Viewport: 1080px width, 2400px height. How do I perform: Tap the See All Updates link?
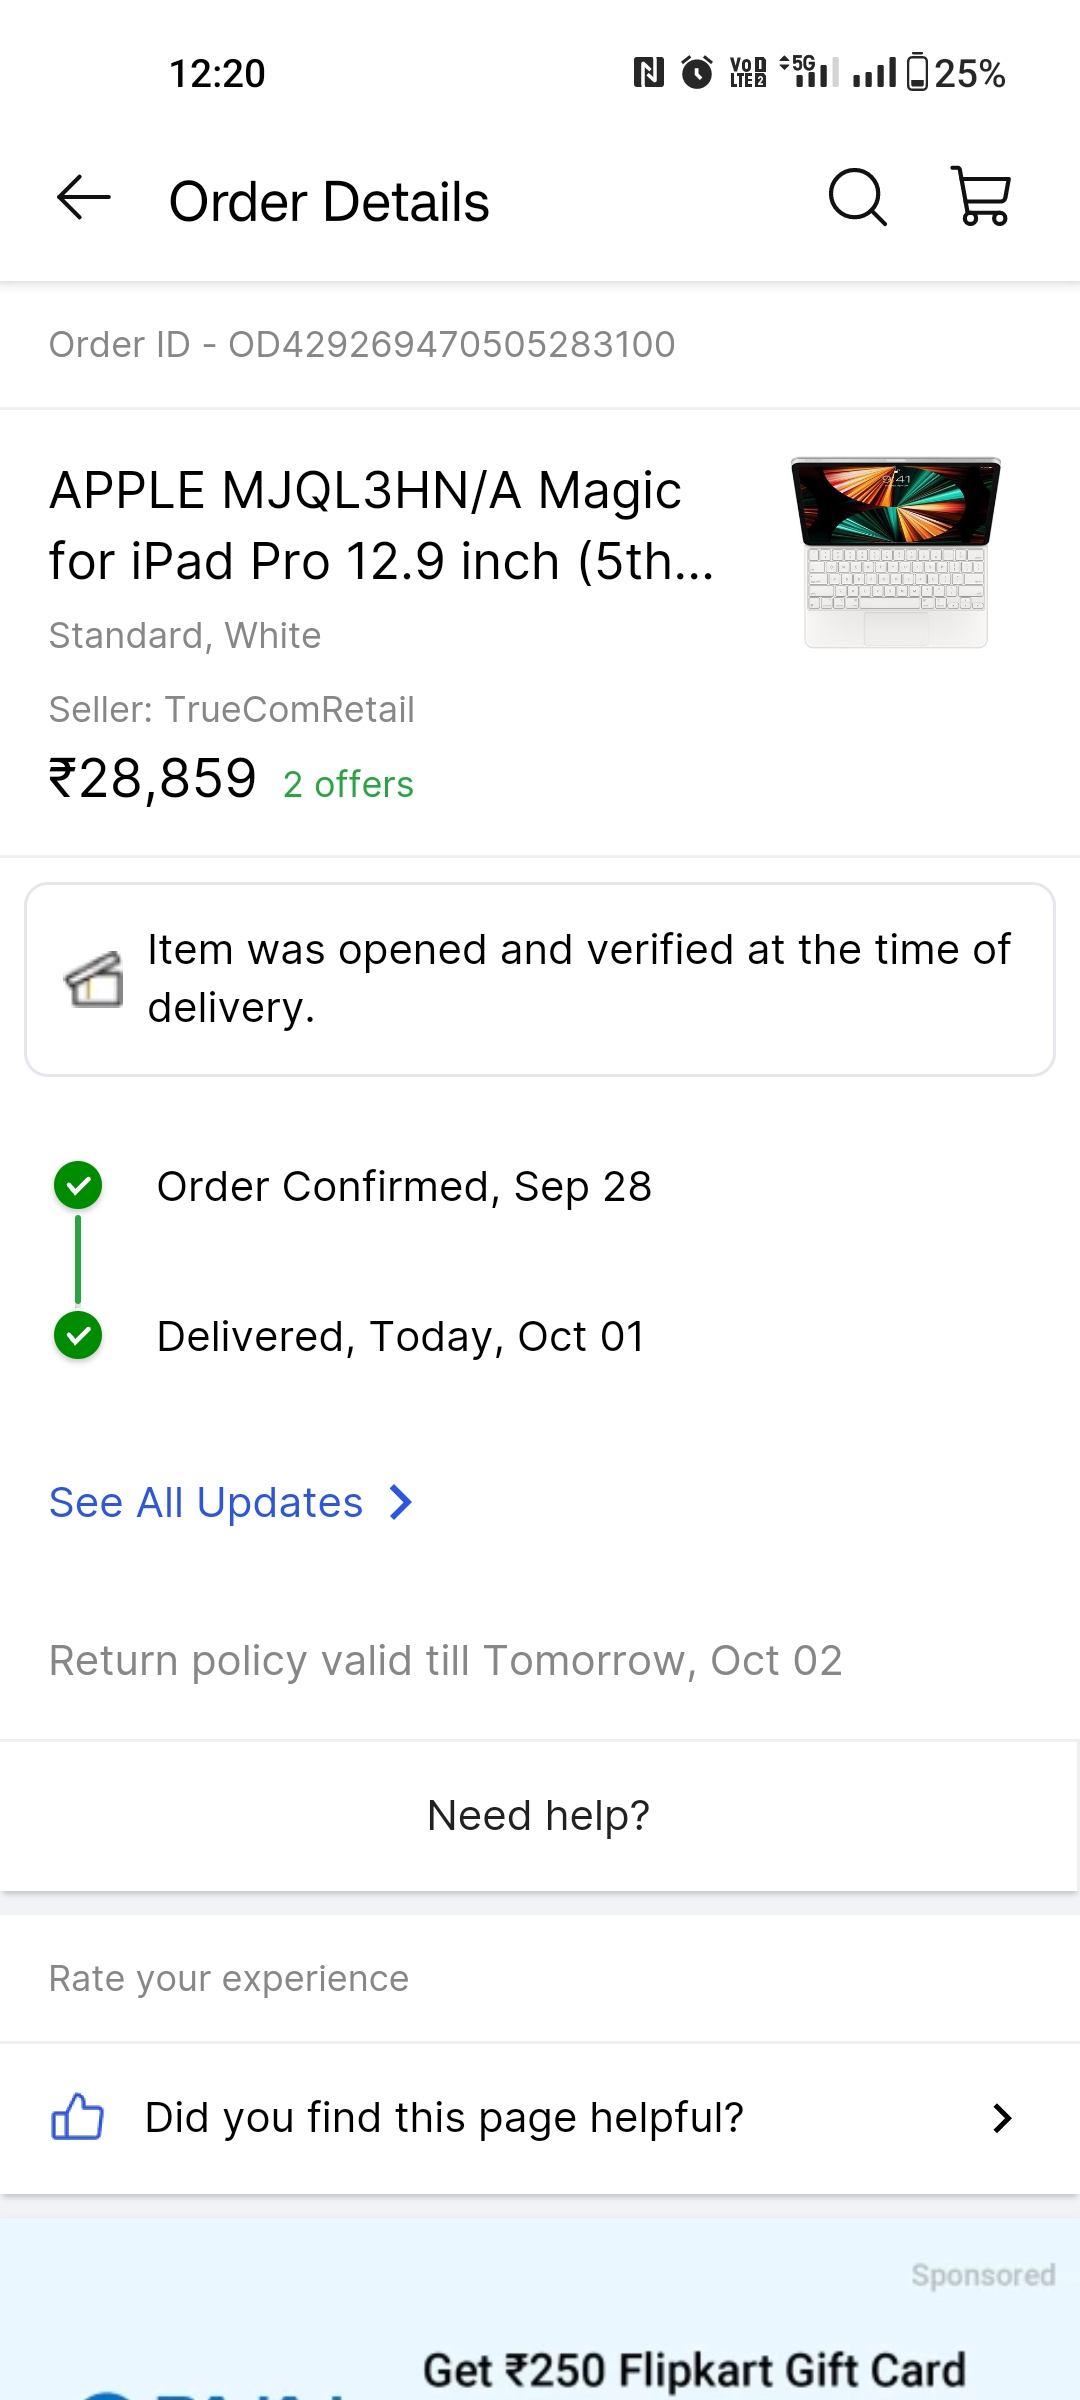coord(206,1502)
